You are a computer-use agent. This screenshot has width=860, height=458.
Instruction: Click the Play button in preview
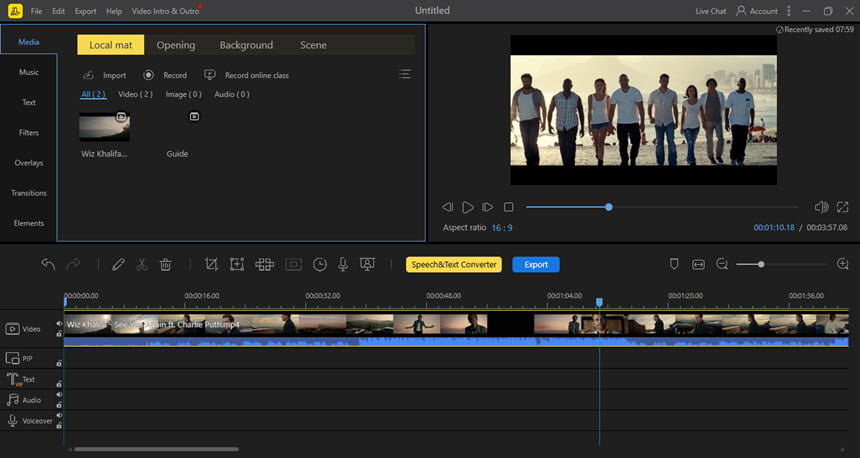pyautogui.click(x=468, y=207)
